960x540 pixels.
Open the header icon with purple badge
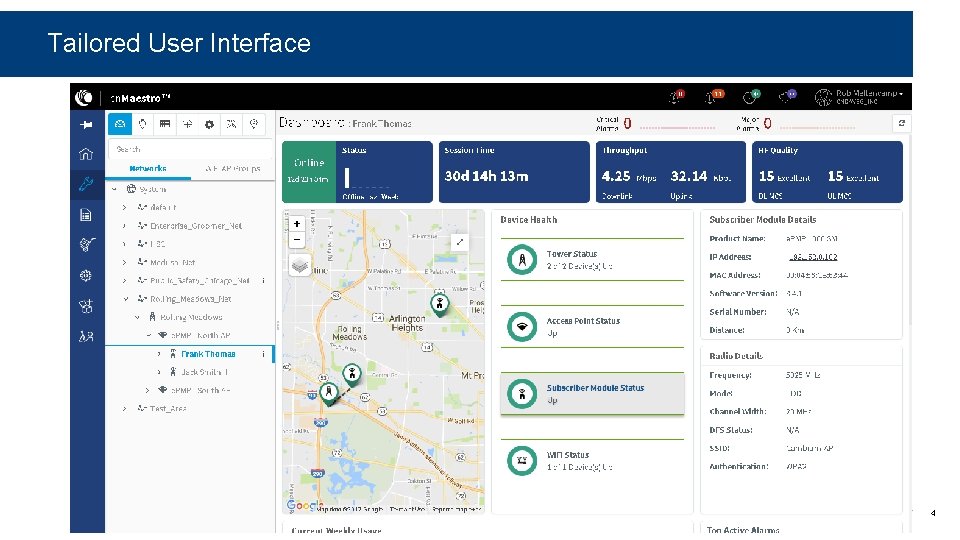[787, 96]
